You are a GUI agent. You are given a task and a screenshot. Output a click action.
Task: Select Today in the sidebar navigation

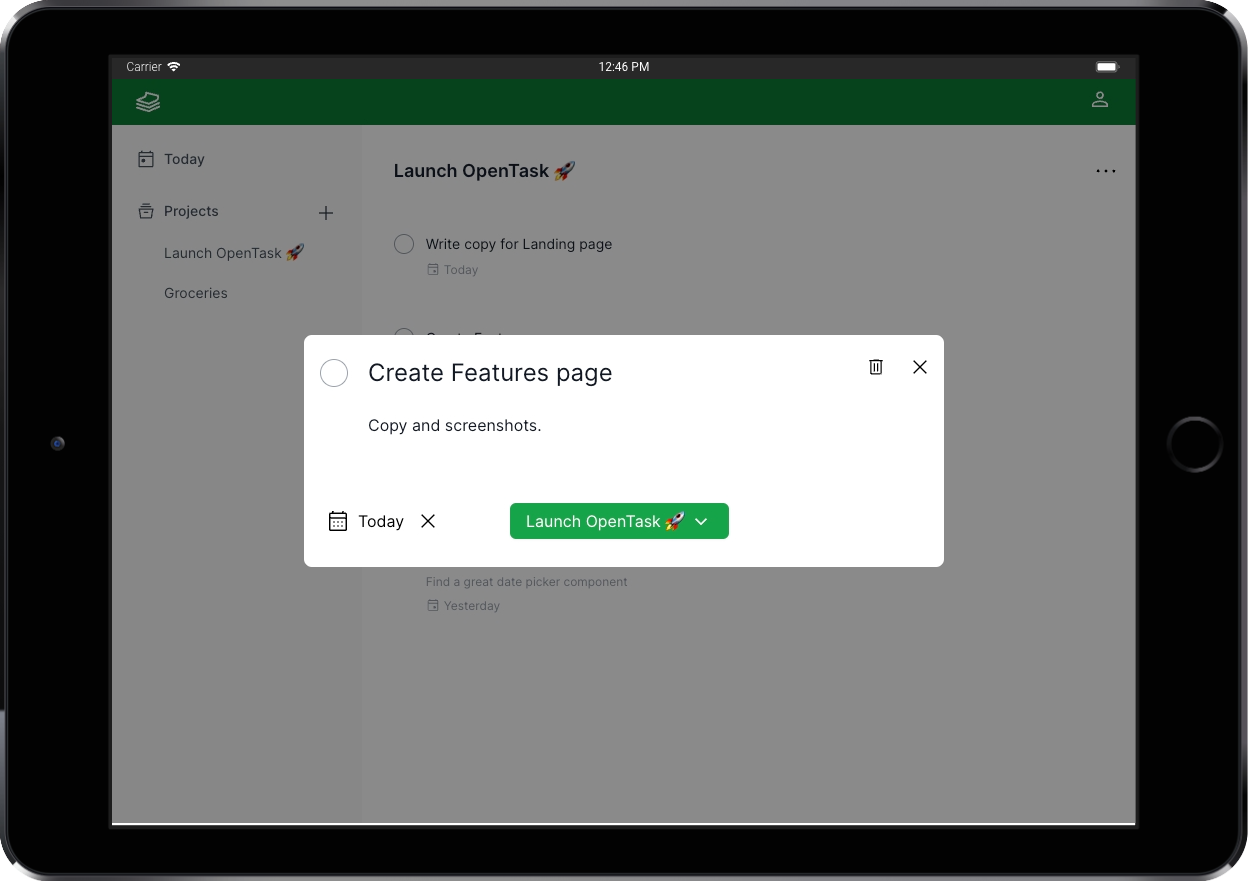(184, 158)
